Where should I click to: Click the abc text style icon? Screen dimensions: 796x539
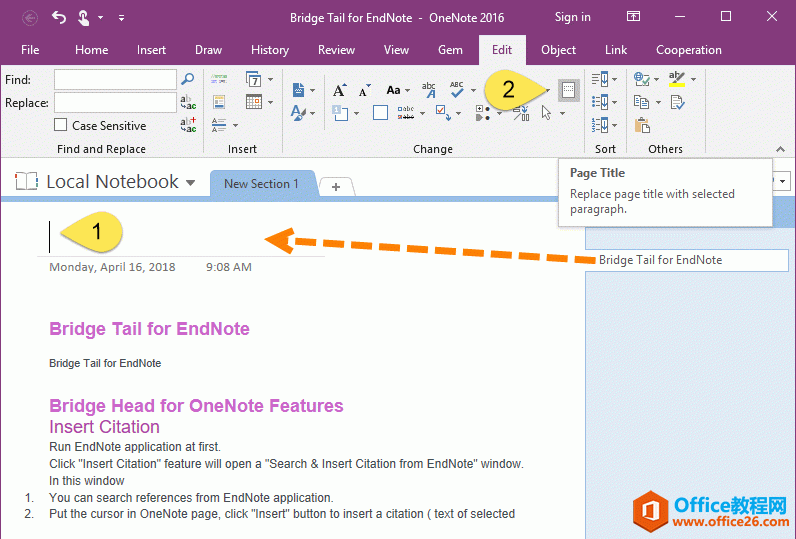pyautogui.click(x=429, y=90)
